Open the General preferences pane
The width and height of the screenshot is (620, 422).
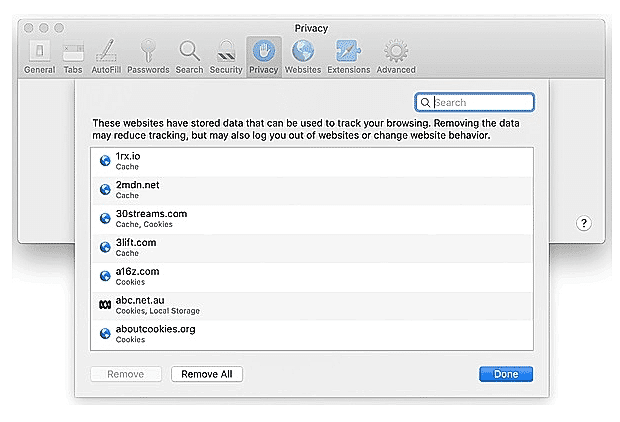[x=39, y=55]
